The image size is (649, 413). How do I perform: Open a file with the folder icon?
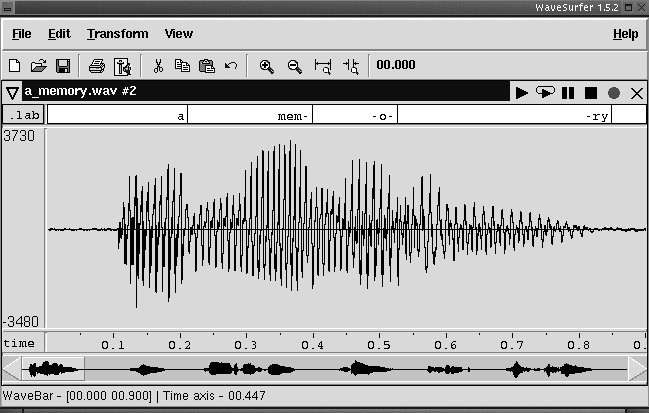39,66
